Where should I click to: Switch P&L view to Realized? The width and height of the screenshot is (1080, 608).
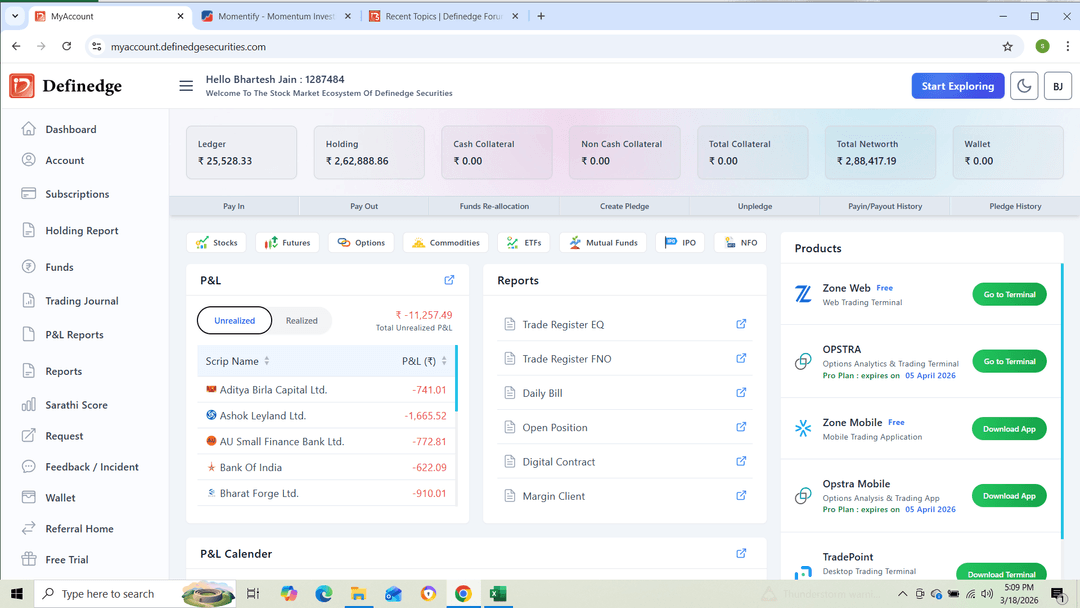pyautogui.click(x=302, y=320)
